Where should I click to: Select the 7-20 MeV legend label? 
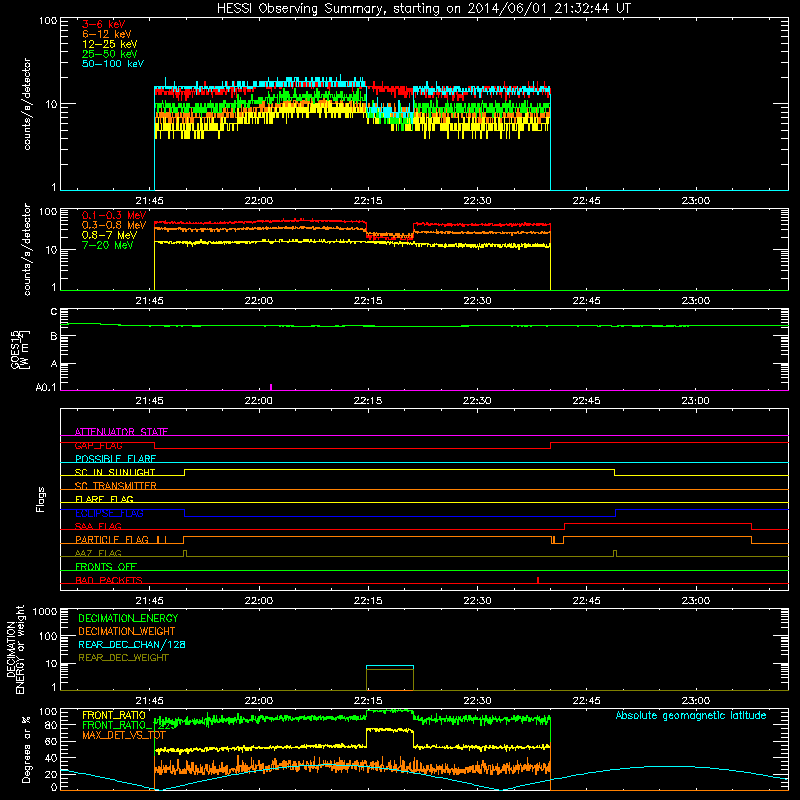(x=108, y=245)
